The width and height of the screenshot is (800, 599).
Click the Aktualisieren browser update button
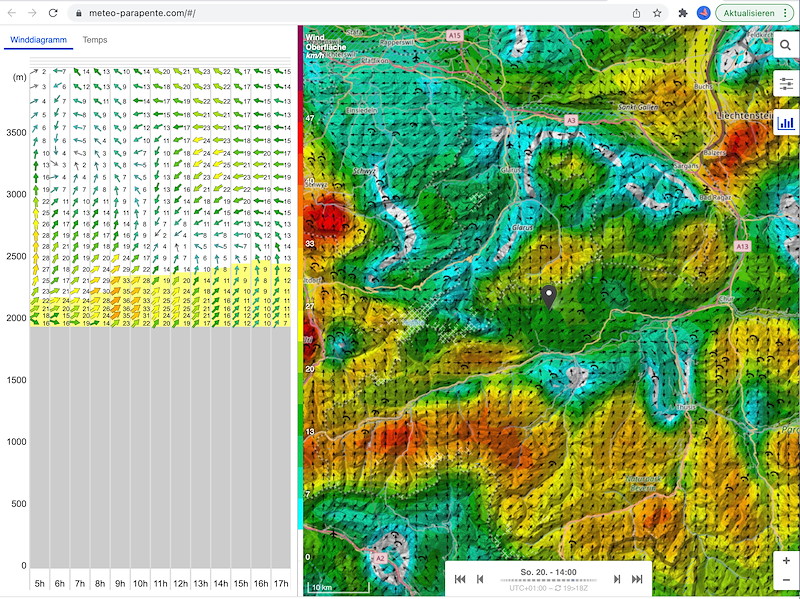[x=756, y=13]
